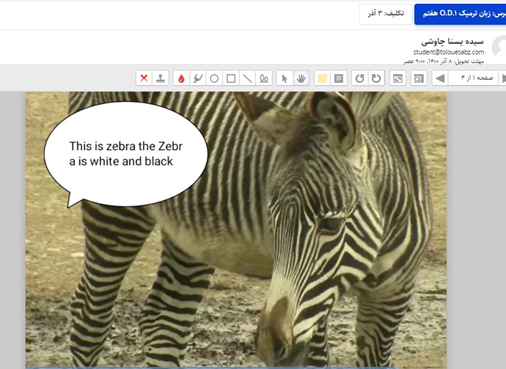The height and width of the screenshot is (369, 506).
Task: Select the straight line tool
Action: coord(247,78)
